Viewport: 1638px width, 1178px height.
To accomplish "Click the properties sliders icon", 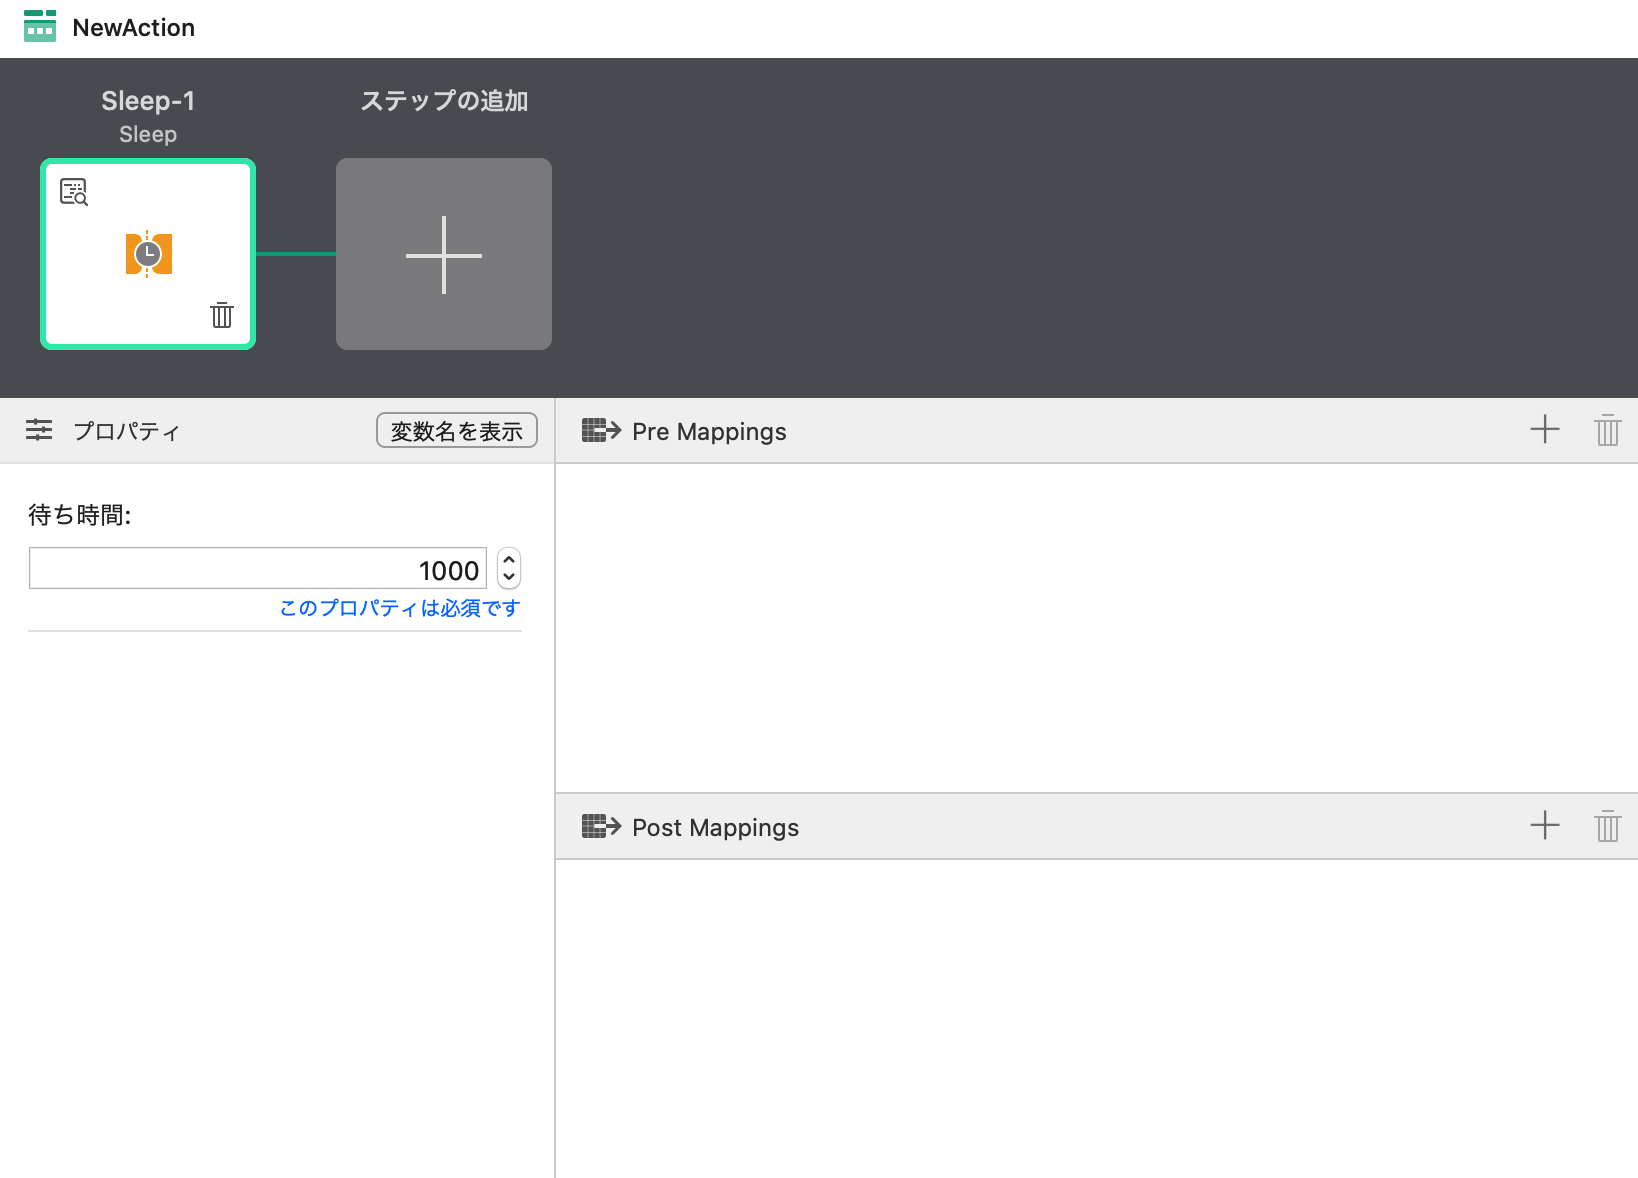I will coord(39,430).
